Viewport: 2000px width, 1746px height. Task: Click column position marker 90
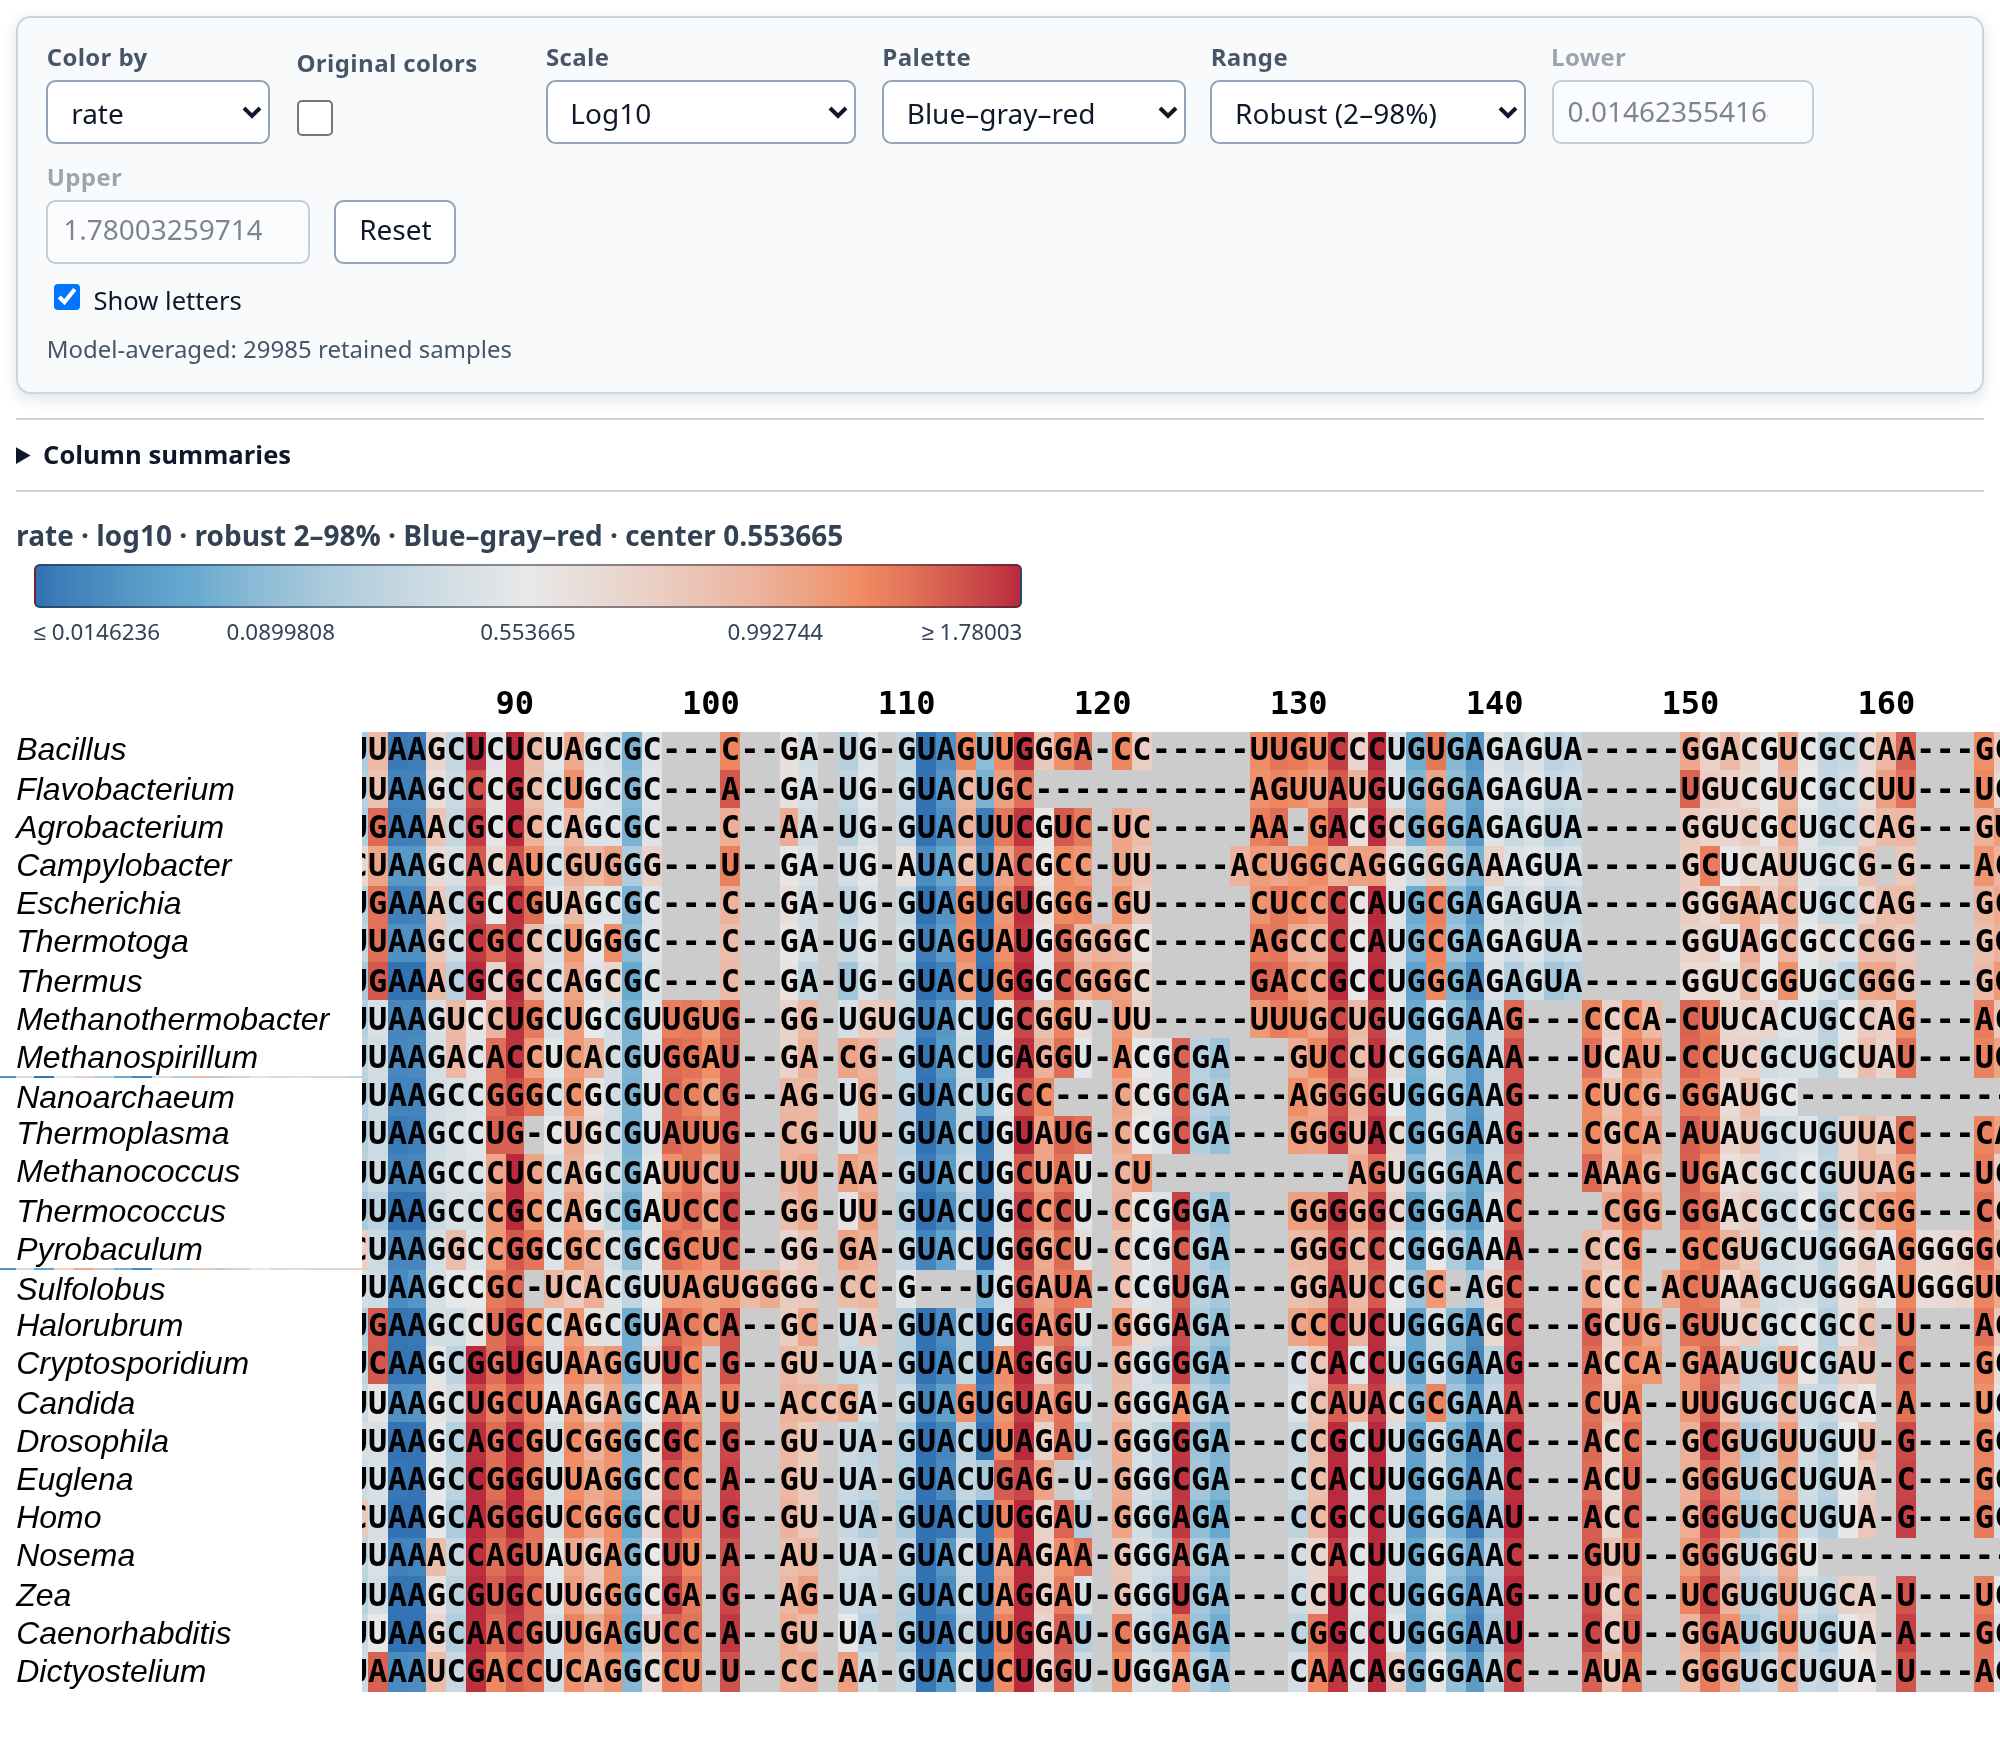tap(515, 703)
